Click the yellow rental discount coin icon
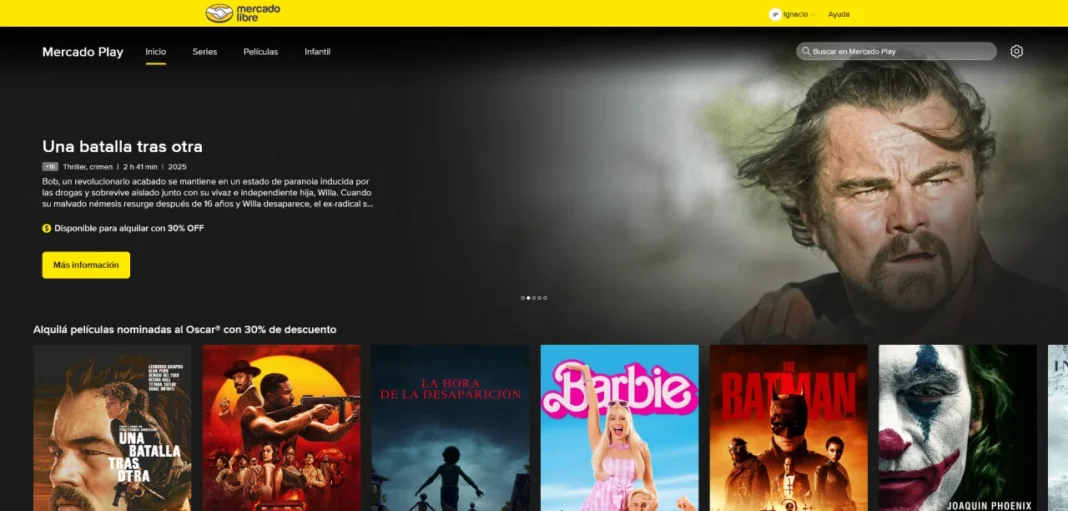The width and height of the screenshot is (1068, 511). 46,228
